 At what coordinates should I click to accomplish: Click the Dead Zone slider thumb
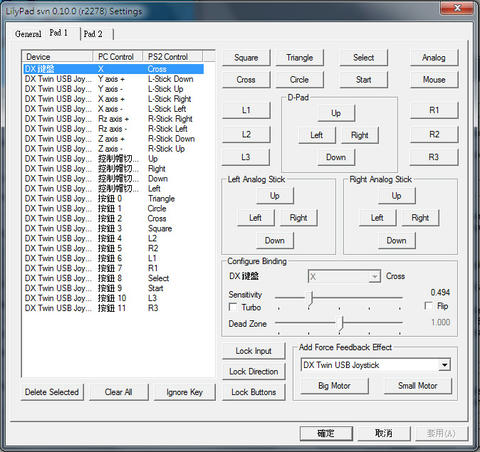(340, 323)
